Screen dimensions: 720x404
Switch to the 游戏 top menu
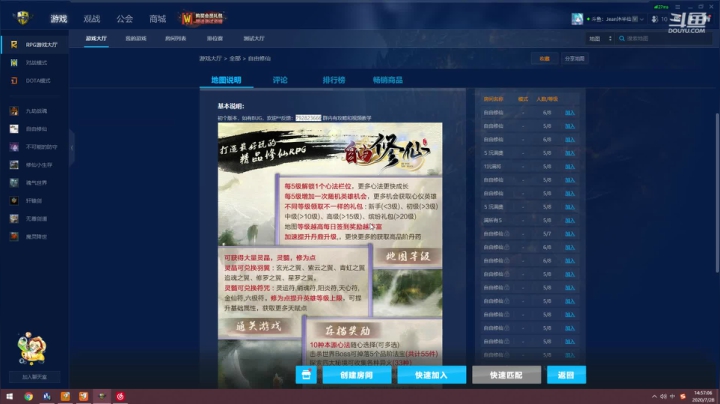click(59, 19)
